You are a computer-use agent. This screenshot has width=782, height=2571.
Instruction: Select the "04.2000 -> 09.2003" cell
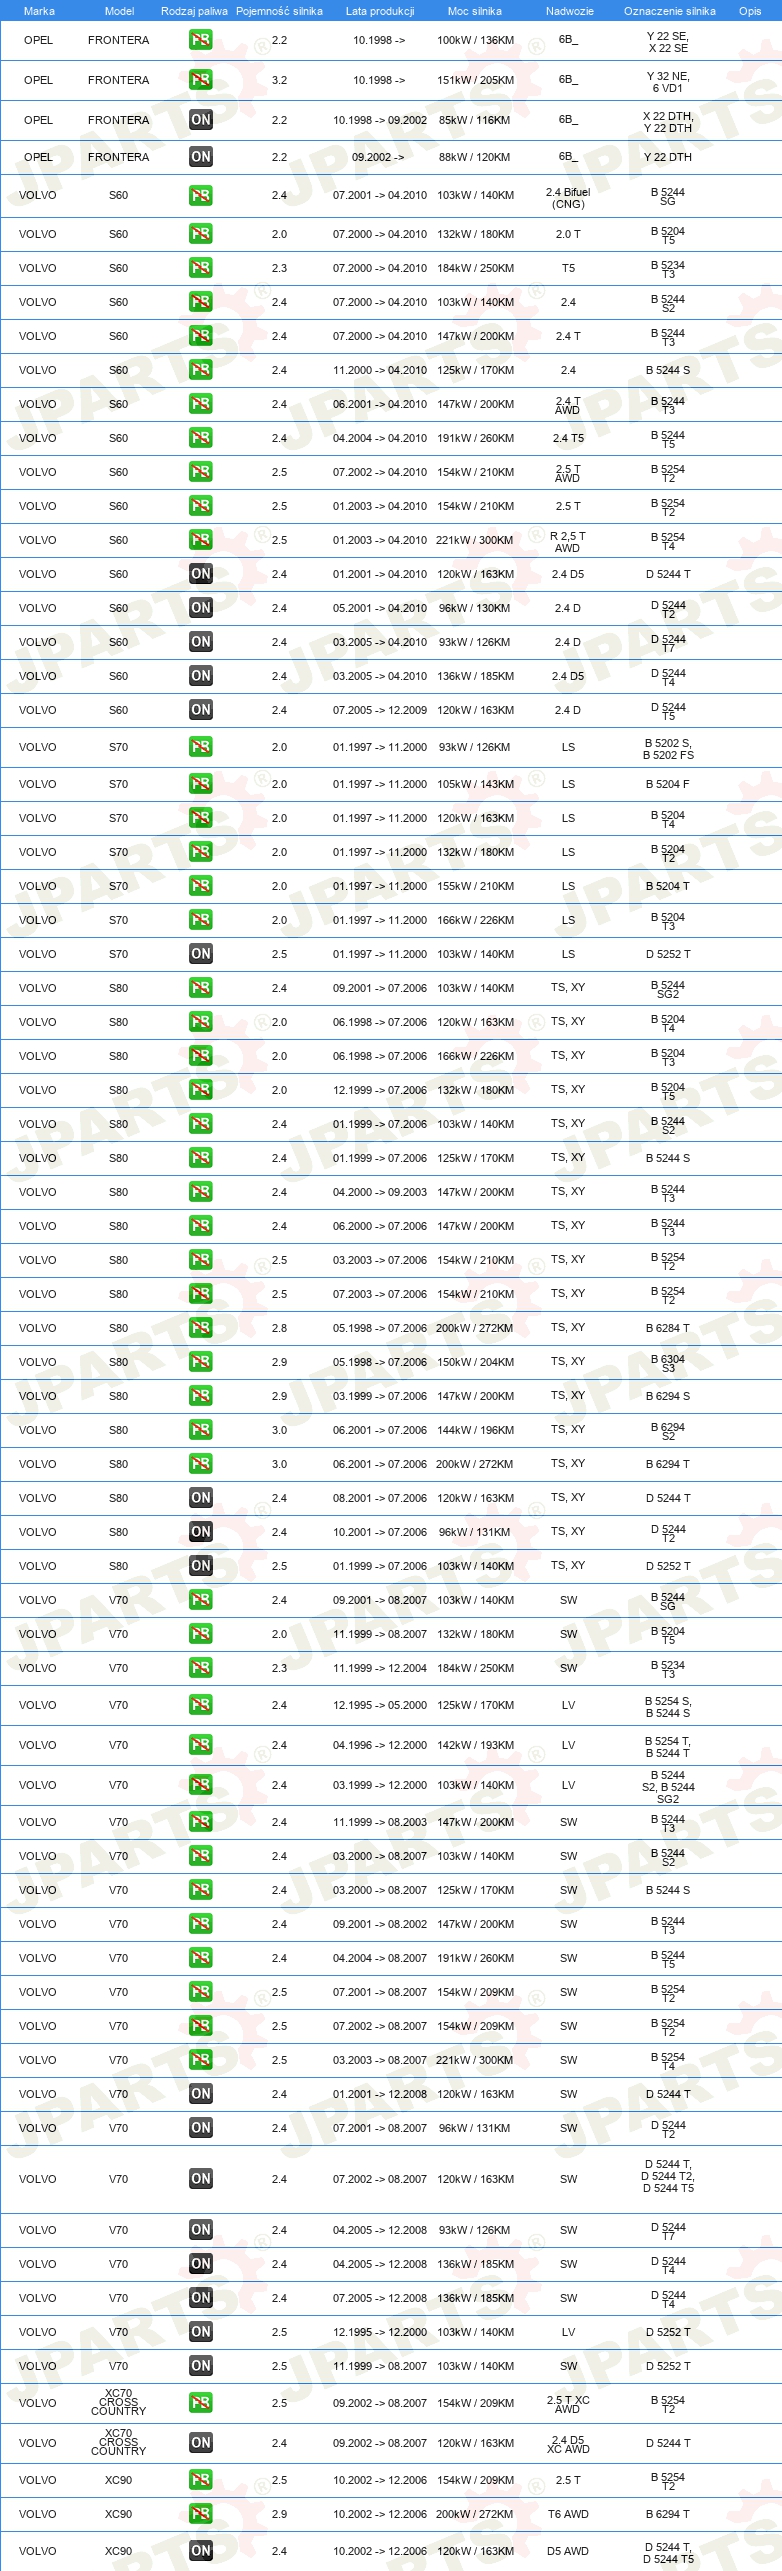380,1192
